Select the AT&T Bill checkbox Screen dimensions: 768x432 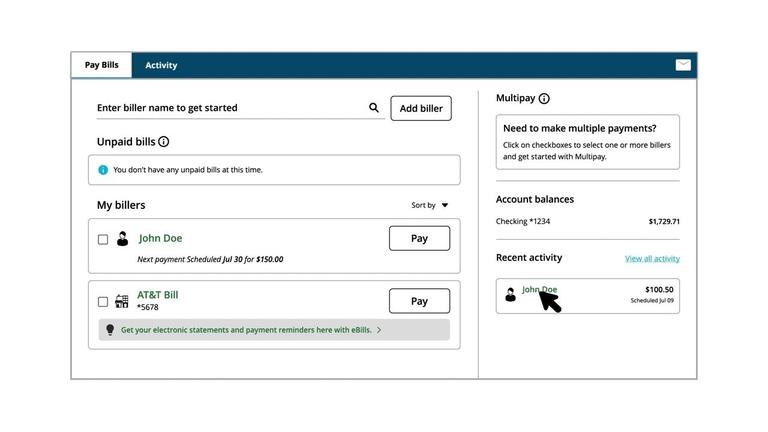click(x=103, y=302)
